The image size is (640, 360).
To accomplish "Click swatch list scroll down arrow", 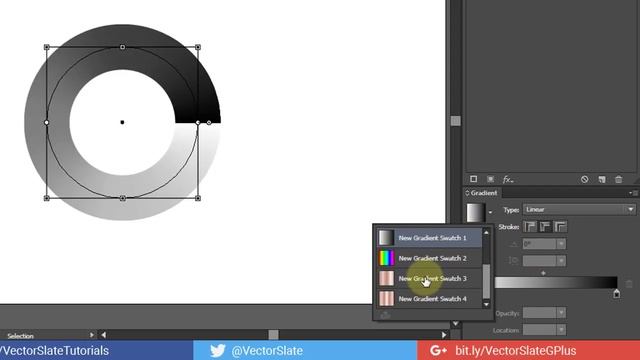I will pos(486,304).
